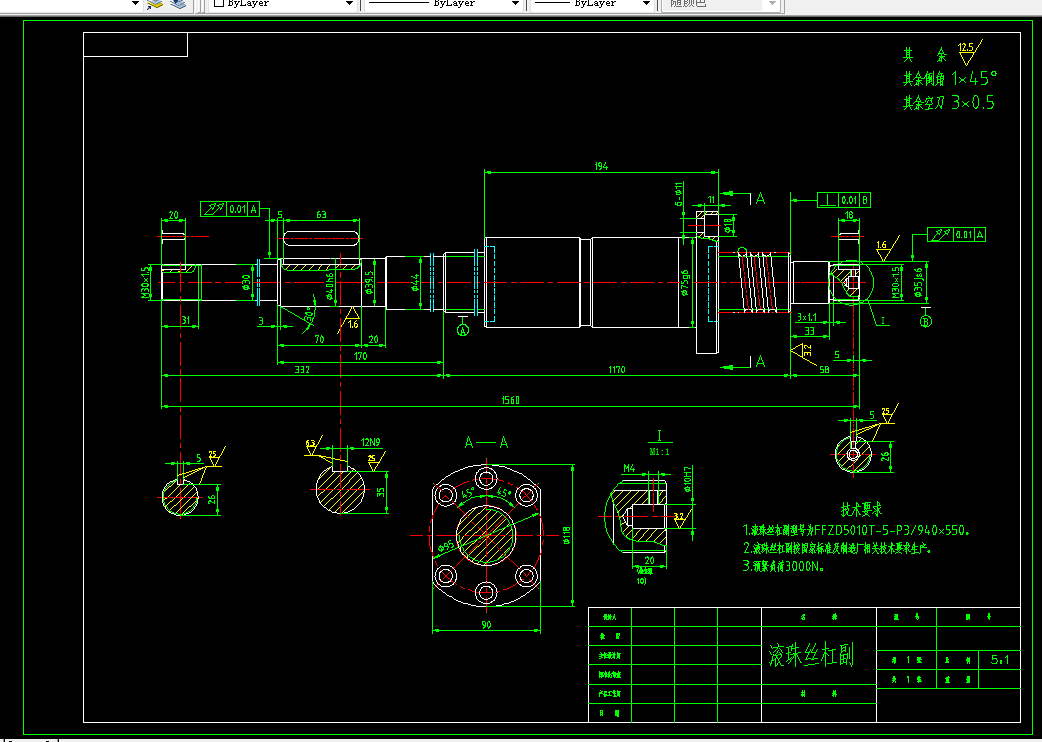Screen dimensions: 1042x742
Task: Select the M4 thread callout
Action: (629, 468)
